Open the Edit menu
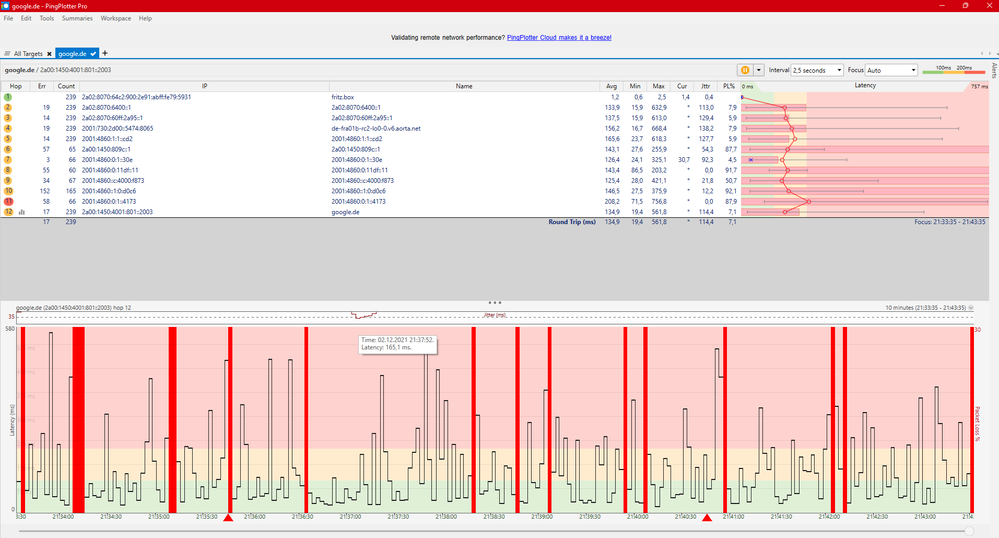999x538 pixels. coord(26,18)
